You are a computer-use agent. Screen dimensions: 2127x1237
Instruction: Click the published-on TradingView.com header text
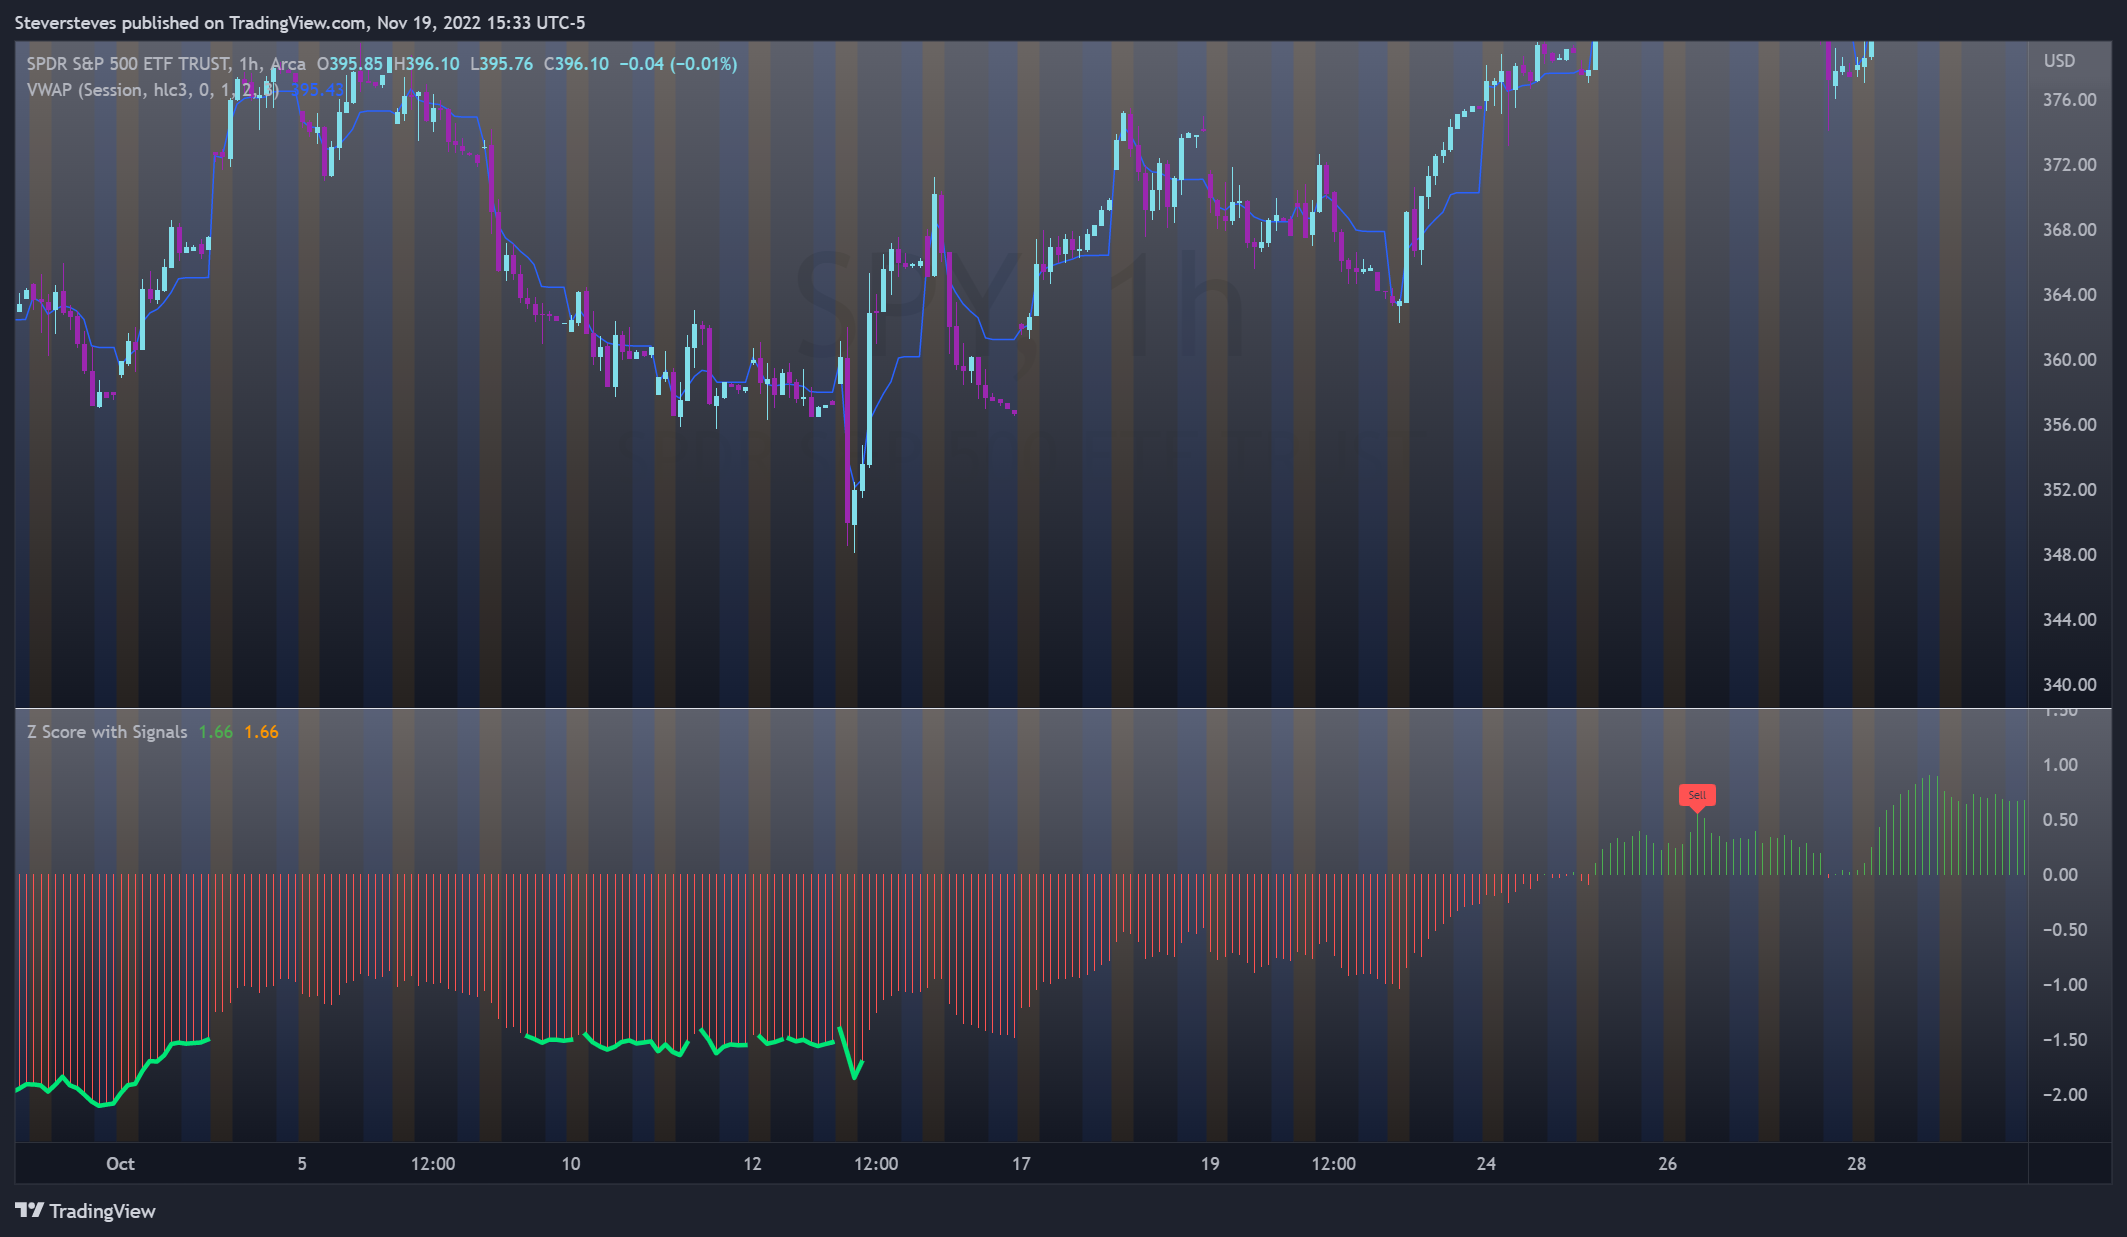[x=300, y=23]
